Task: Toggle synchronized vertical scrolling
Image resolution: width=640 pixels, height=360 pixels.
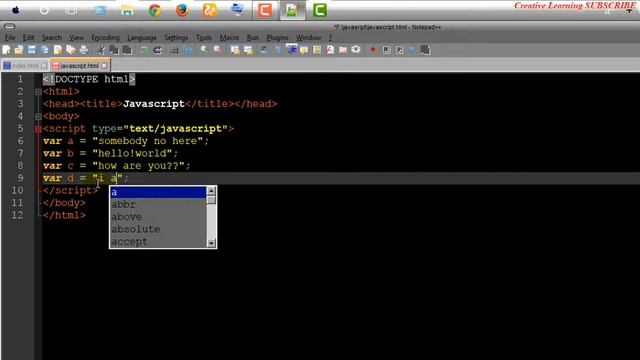Action: 235,50
